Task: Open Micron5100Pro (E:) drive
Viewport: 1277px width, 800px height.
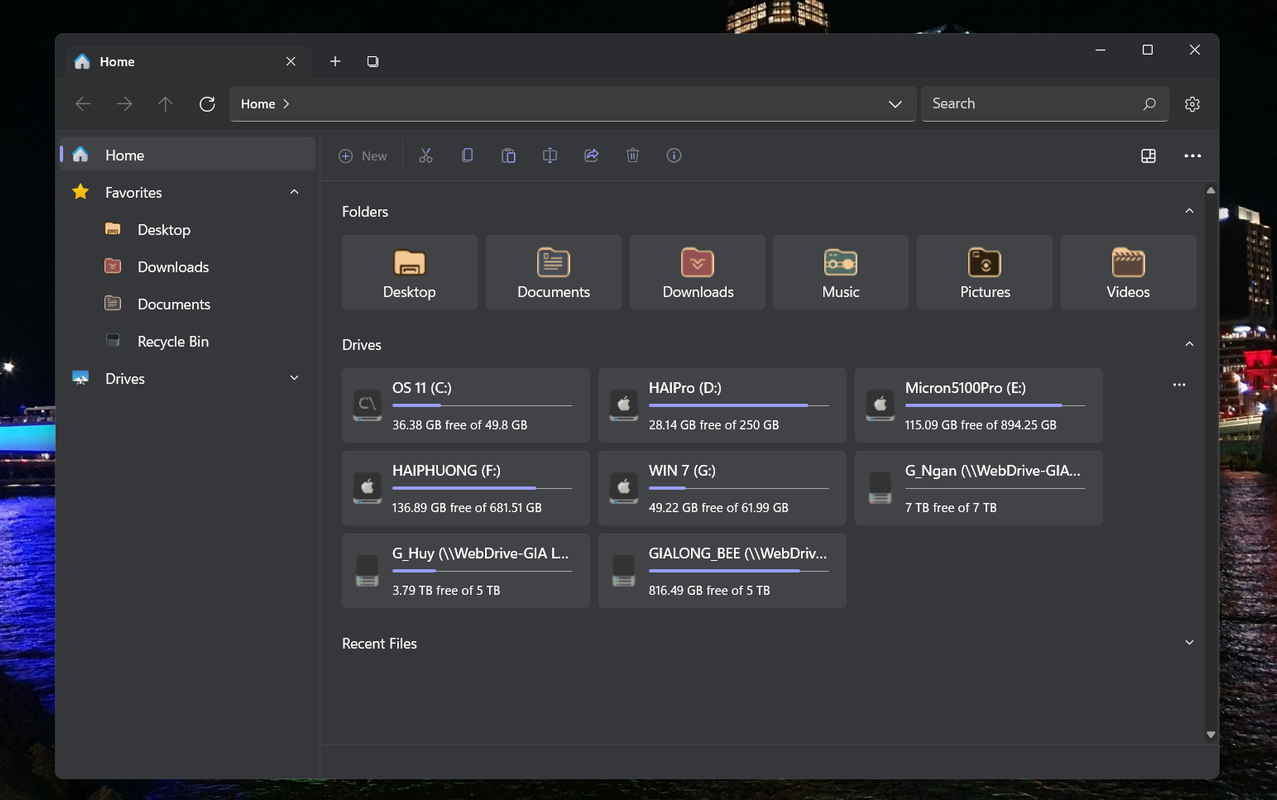Action: point(979,405)
